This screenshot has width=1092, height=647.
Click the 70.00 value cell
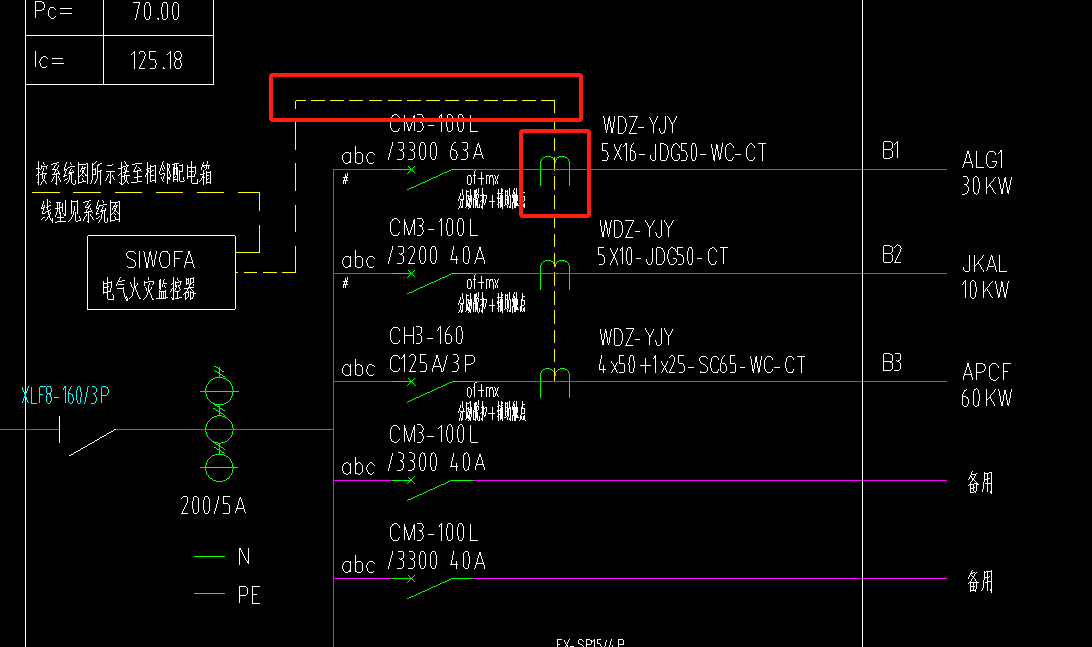(x=158, y=17)
